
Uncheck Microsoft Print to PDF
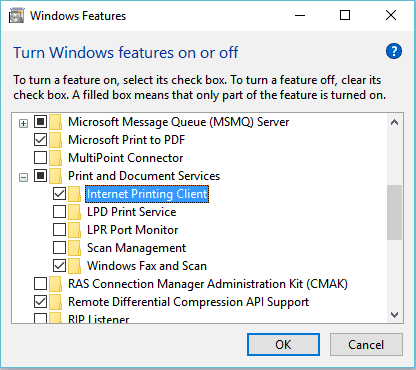40,140
